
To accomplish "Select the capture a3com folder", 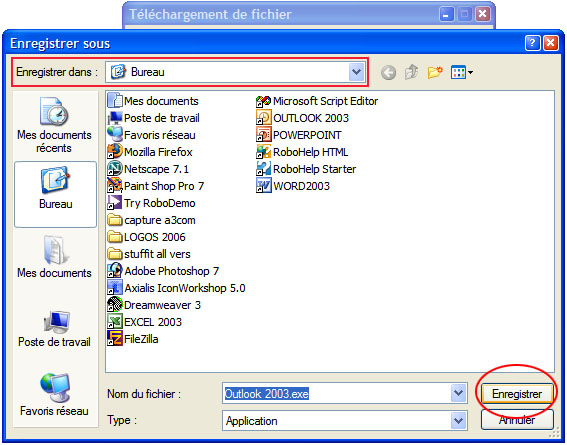I will [x=152, y=220].
